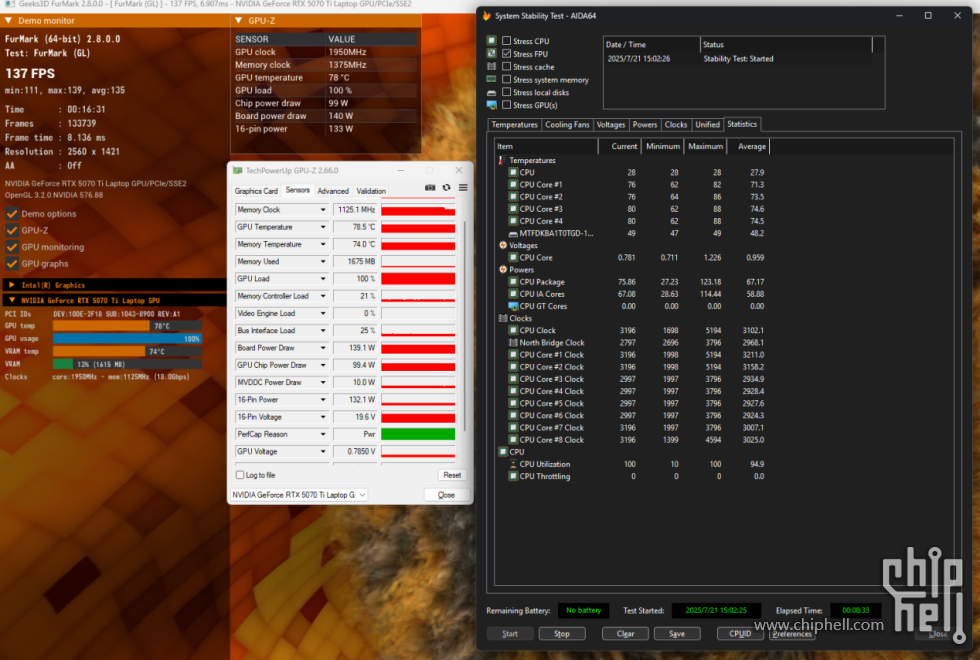This screenshot has height=660, width=980.
Task: Click the Clear button in AIDA64
Action: point(625,634)
